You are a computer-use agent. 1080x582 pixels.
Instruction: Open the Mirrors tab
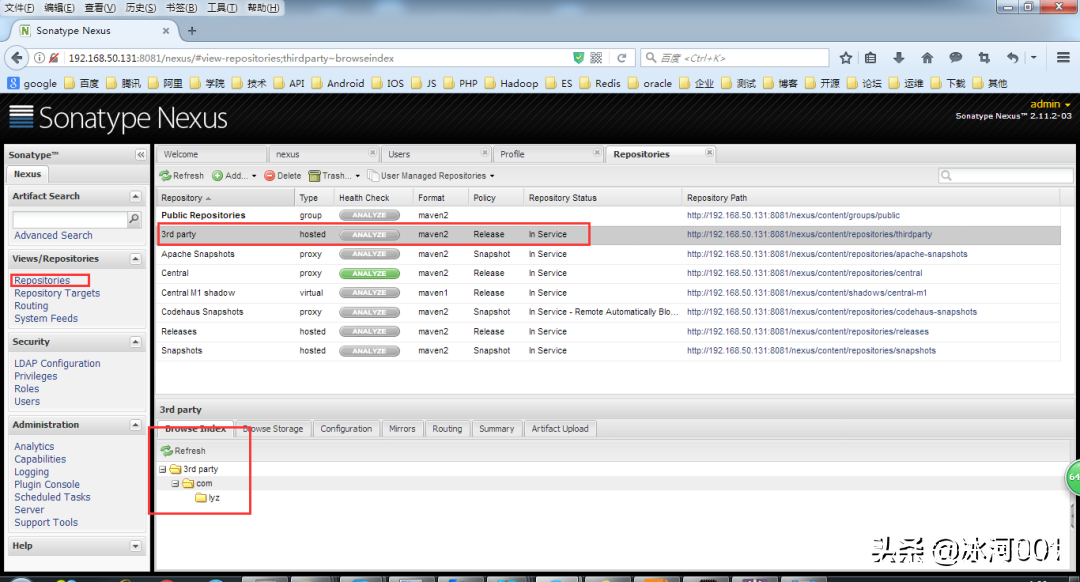402,429
